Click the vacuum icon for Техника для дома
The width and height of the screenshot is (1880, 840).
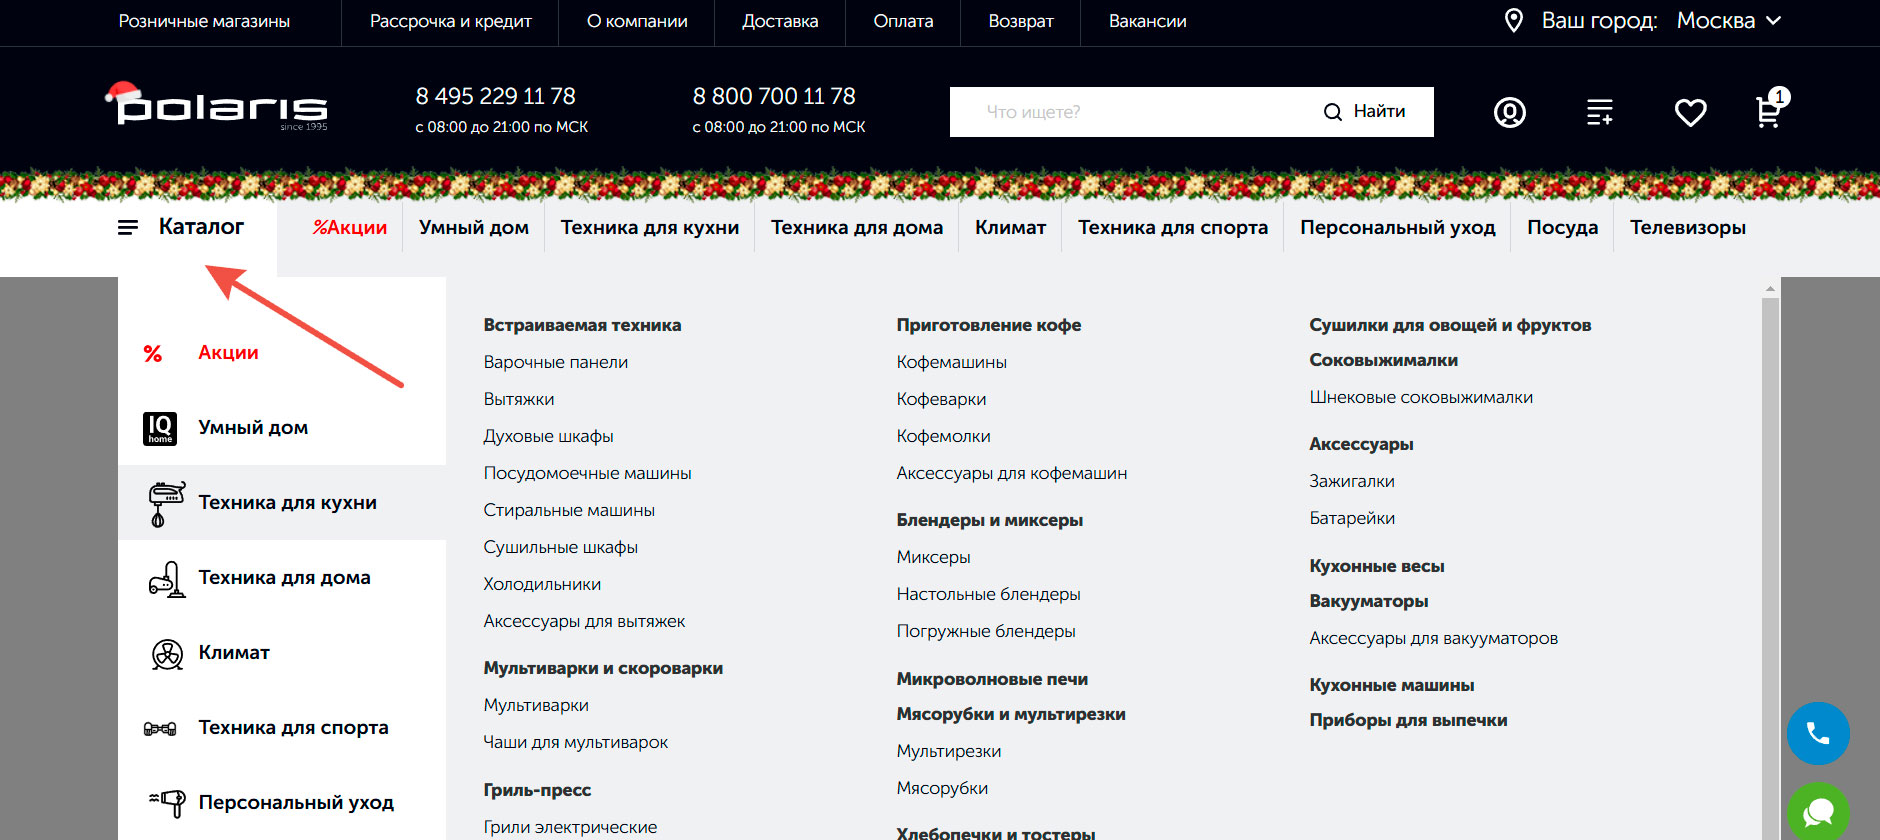(x=167, y=578)
